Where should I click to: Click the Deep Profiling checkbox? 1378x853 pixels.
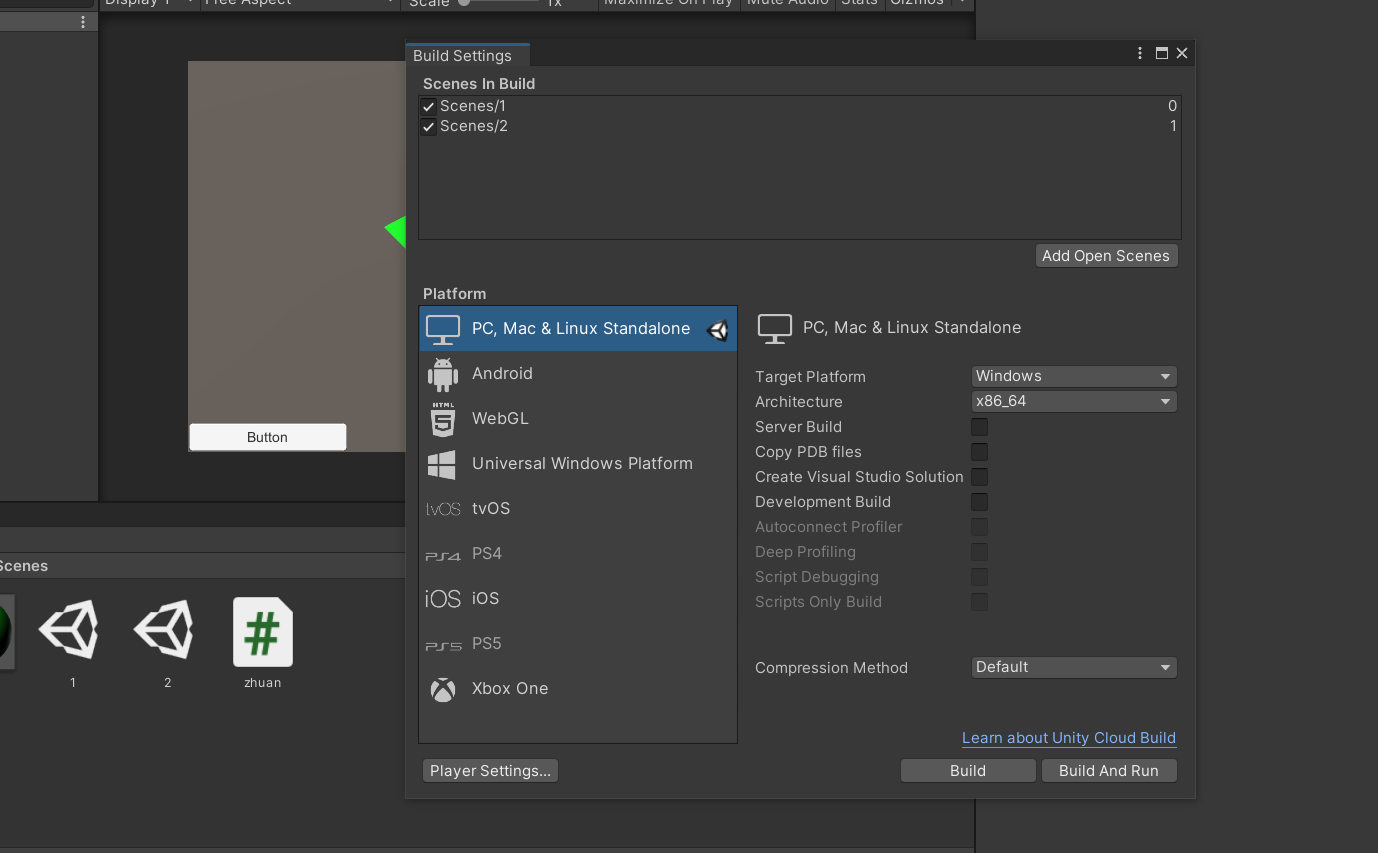tap(980, 552)
